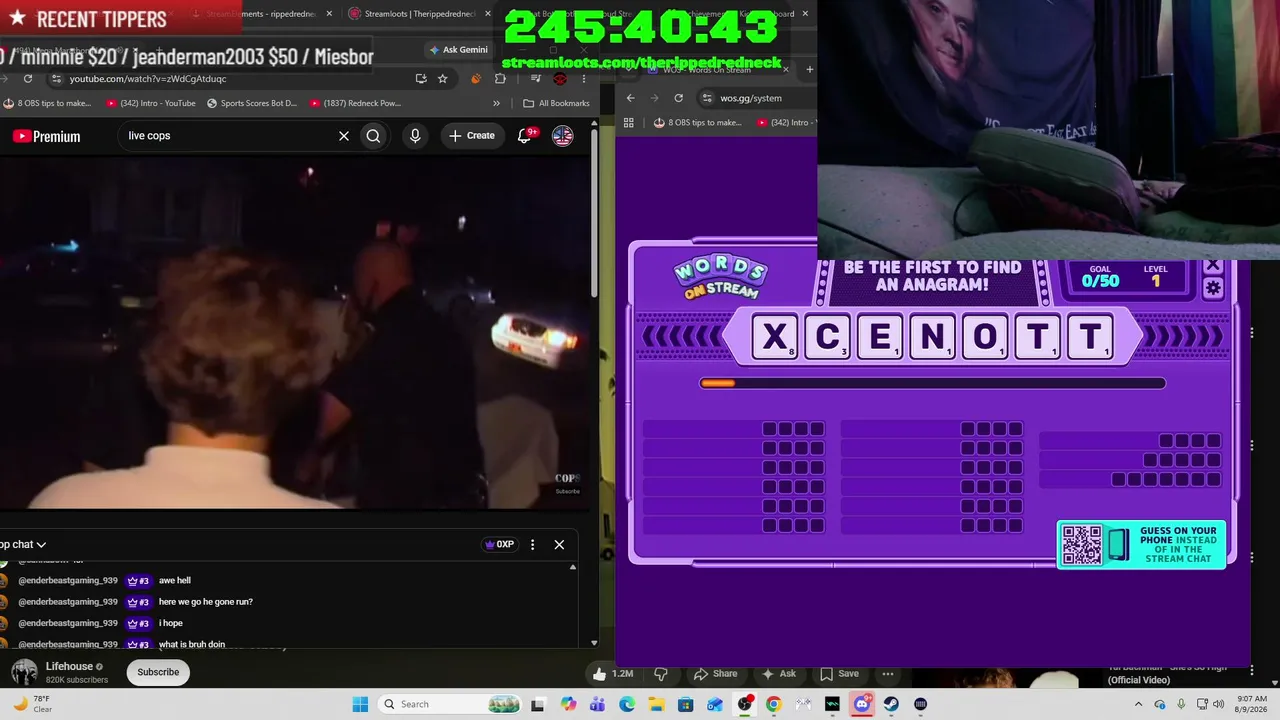Open the Lifehouse channel name link
Image resolution: width=1280 pixels, height=720 pixels.
69,666
